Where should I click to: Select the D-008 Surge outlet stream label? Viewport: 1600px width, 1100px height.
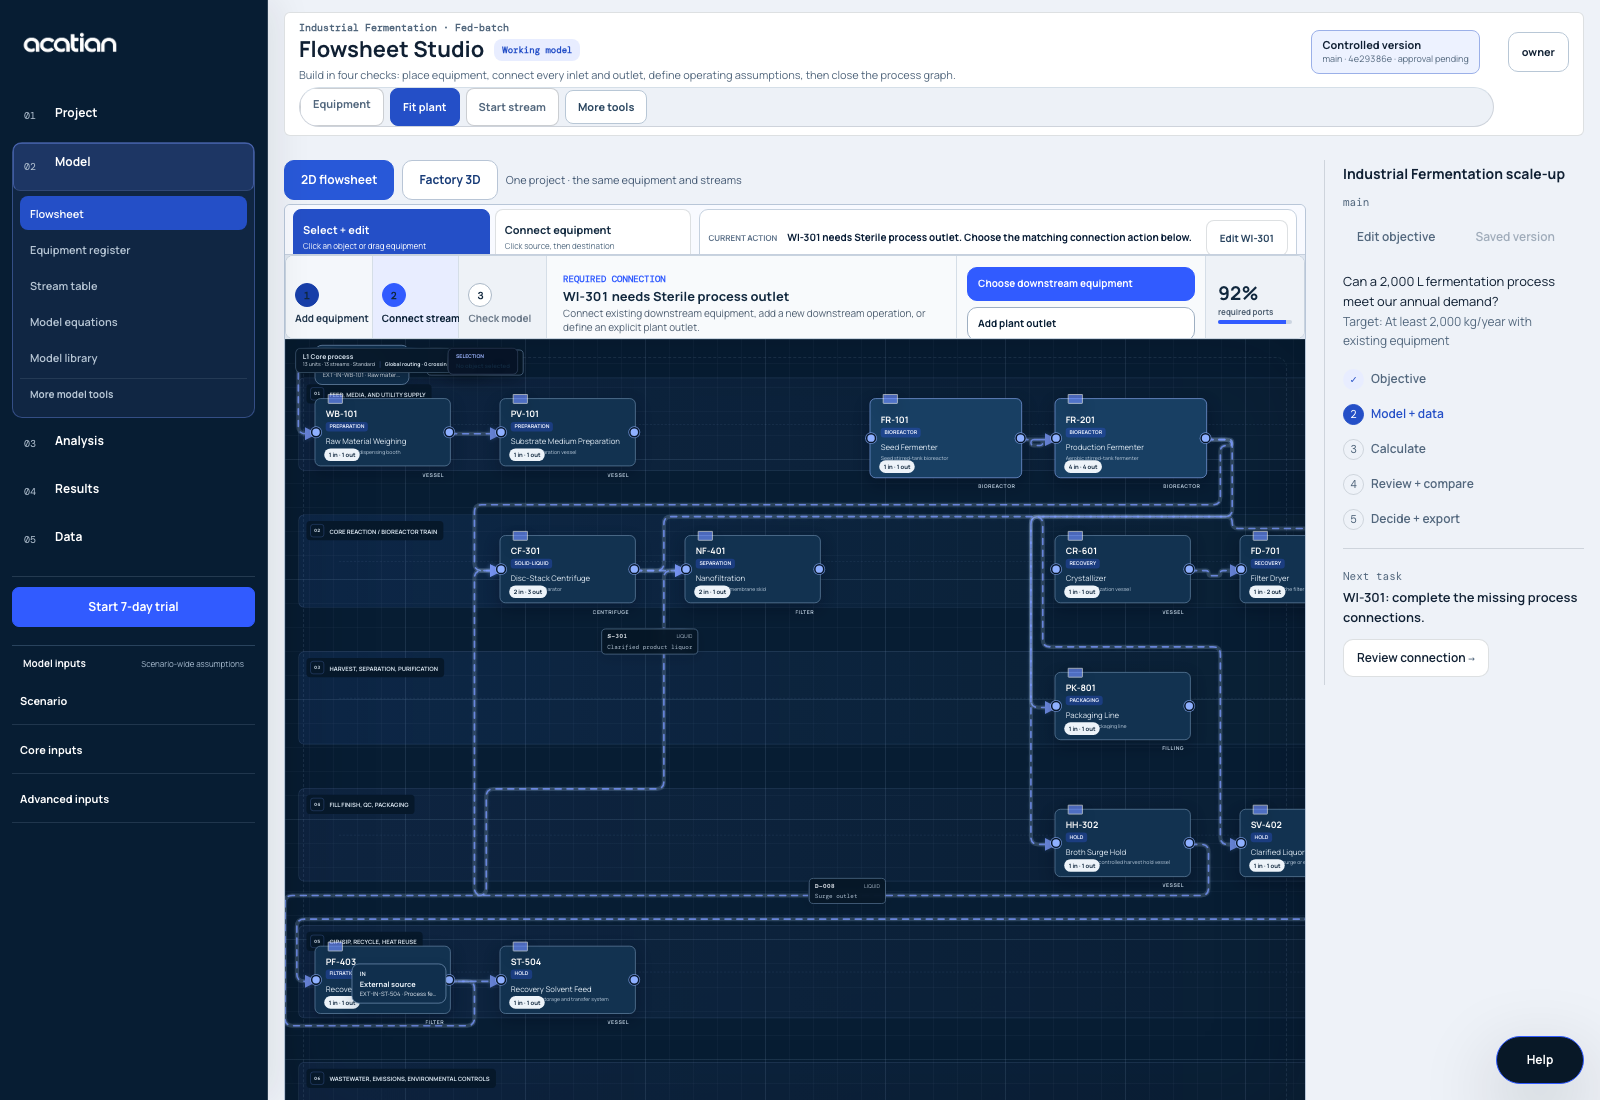point(847,891)
